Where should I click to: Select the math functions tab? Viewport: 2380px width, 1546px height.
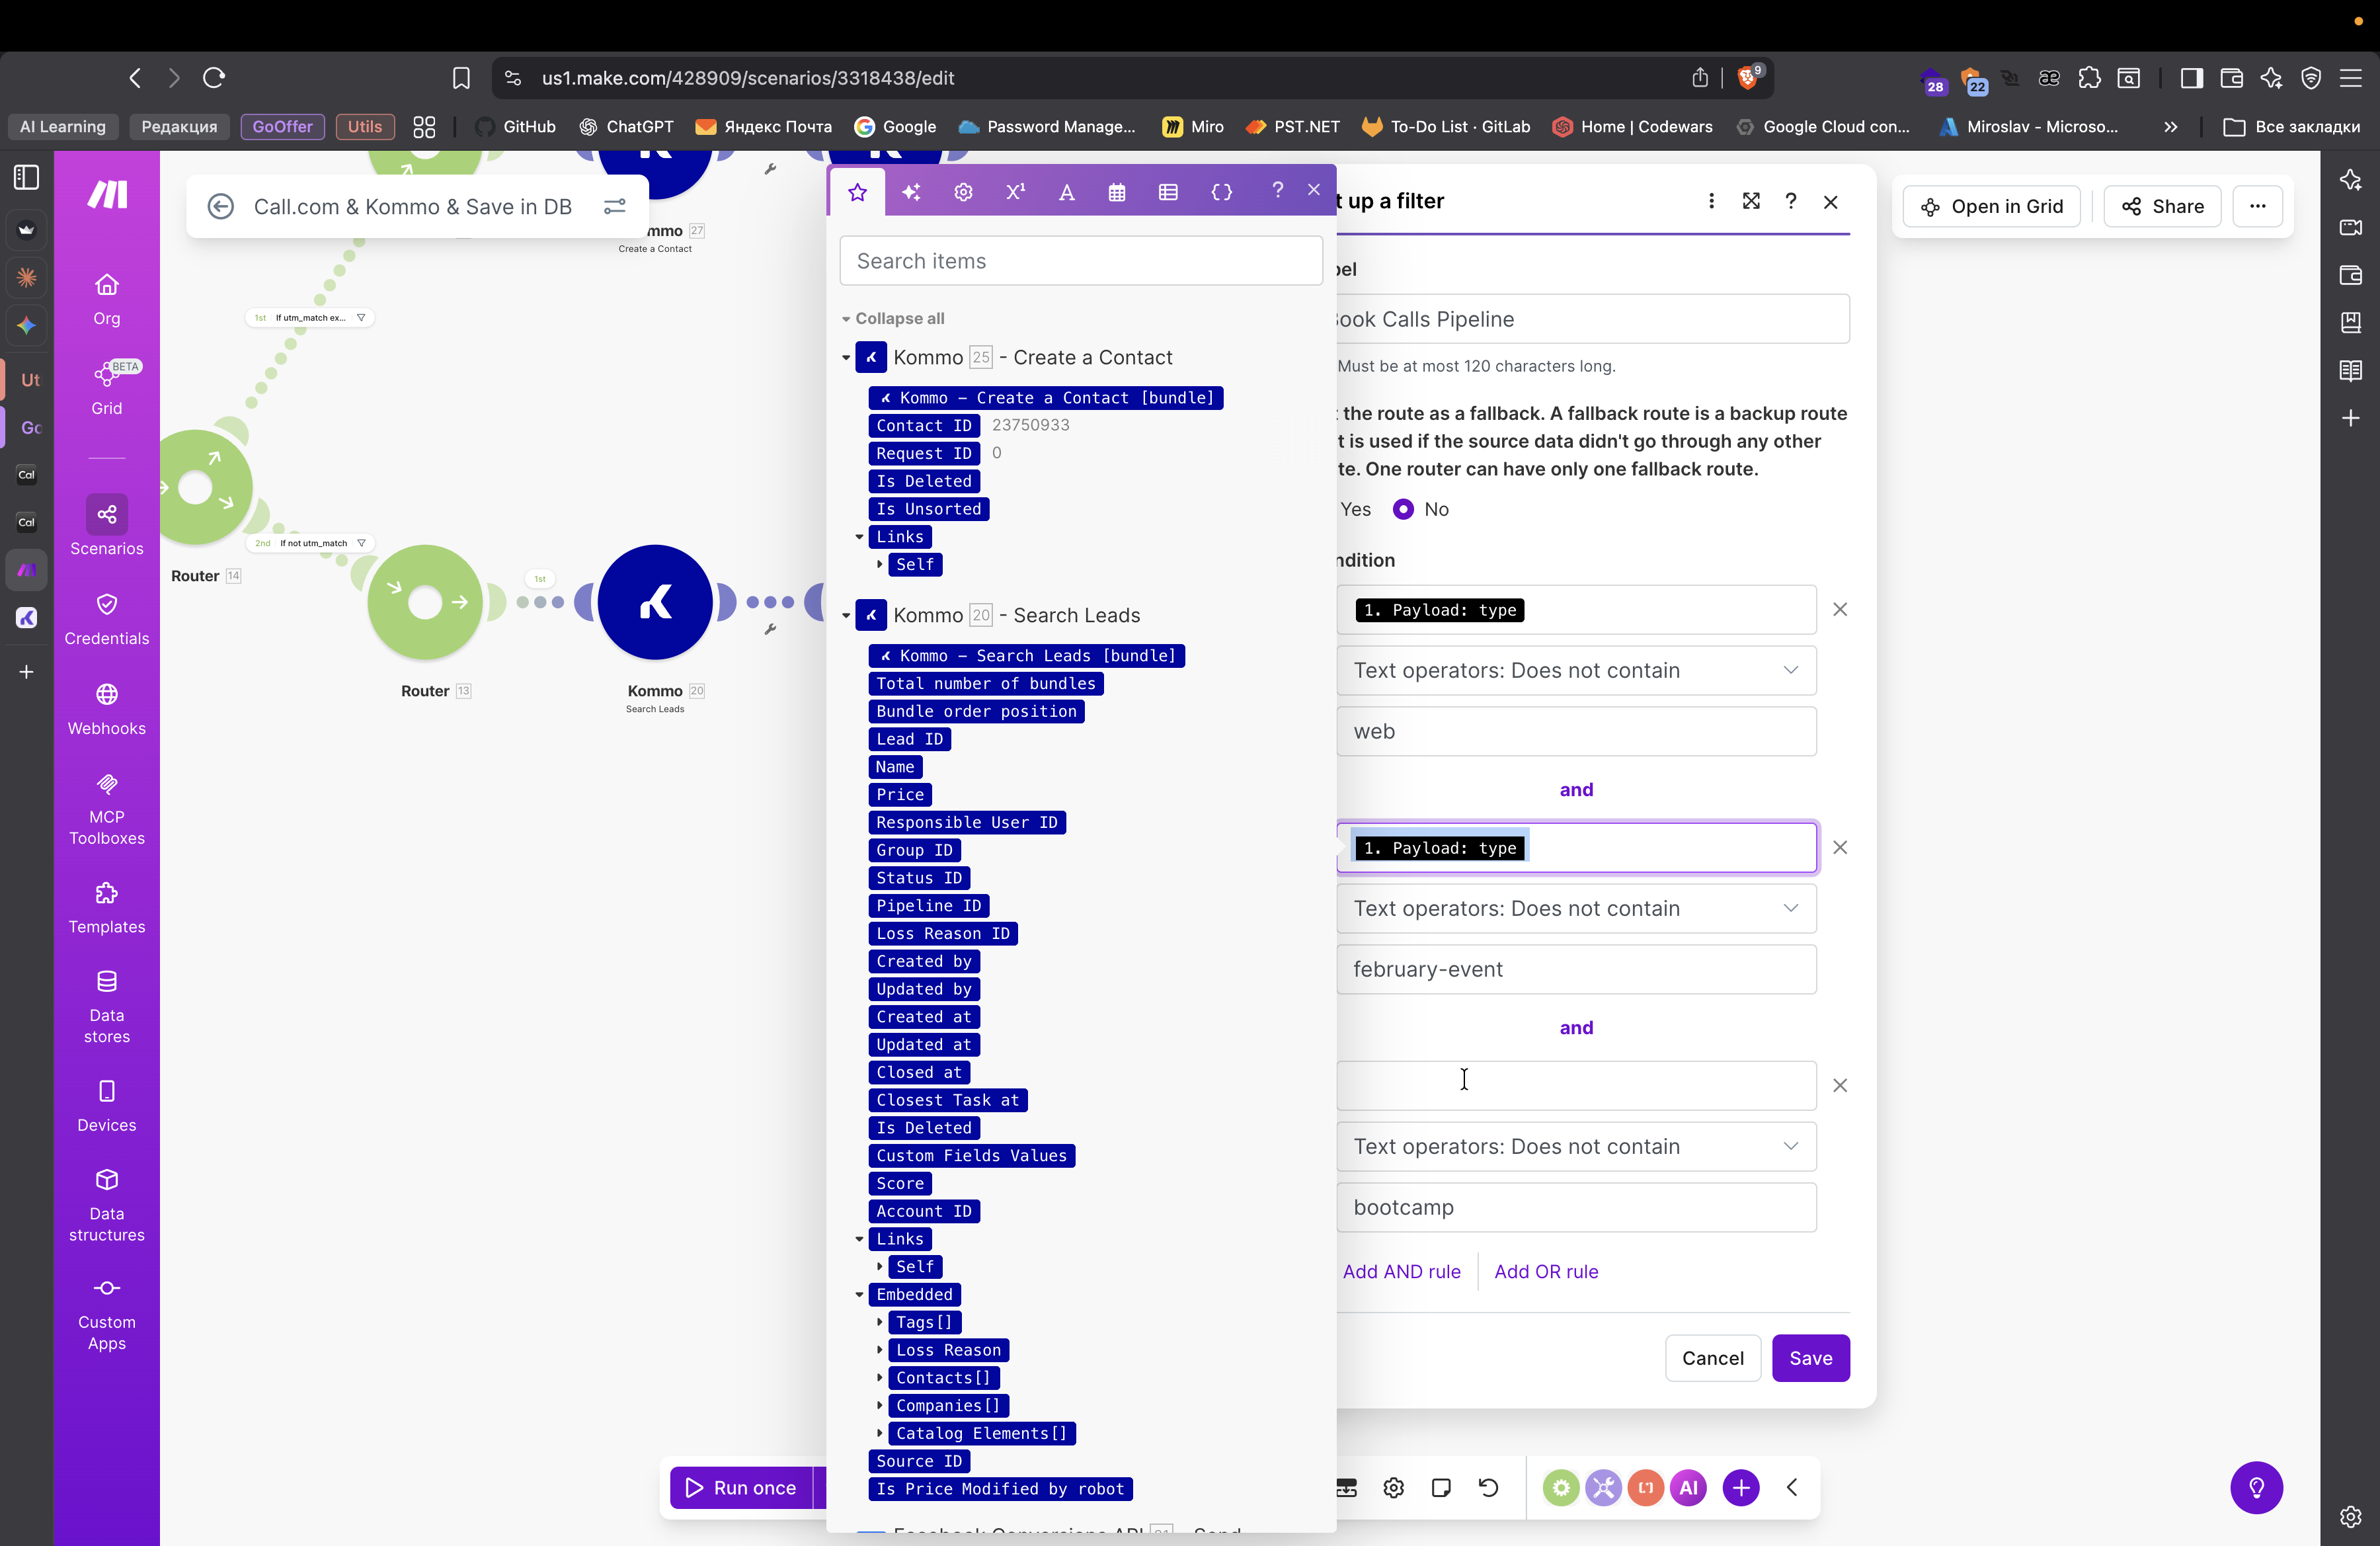point(1015,192)
